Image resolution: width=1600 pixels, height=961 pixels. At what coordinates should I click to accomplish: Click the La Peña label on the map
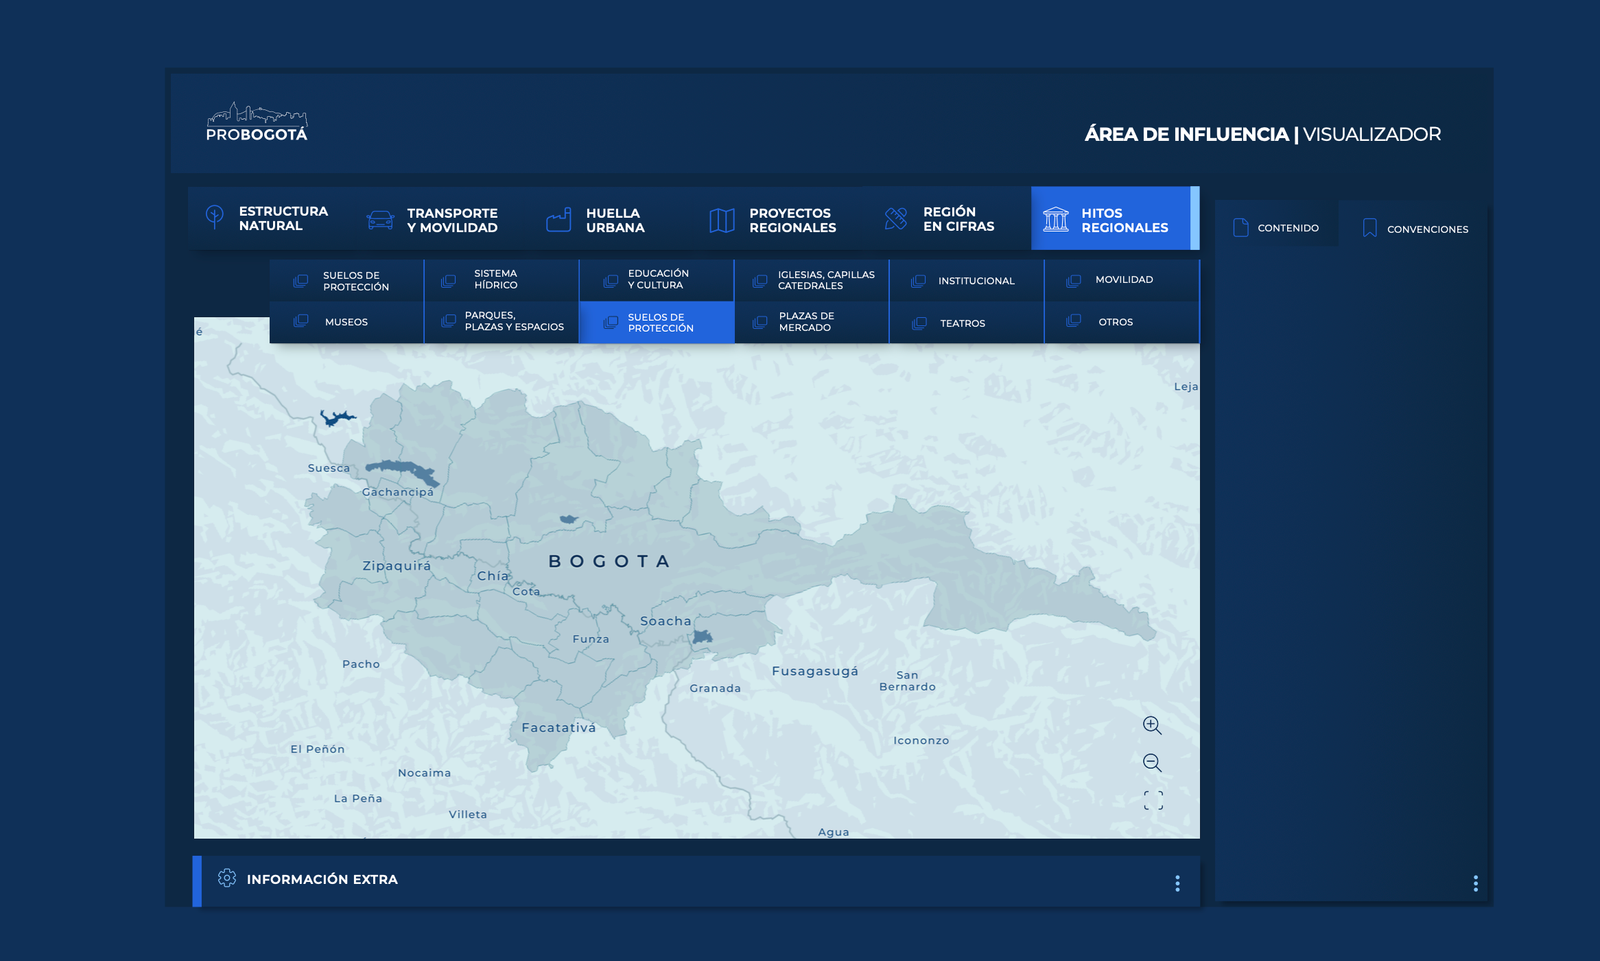[358, 798]
